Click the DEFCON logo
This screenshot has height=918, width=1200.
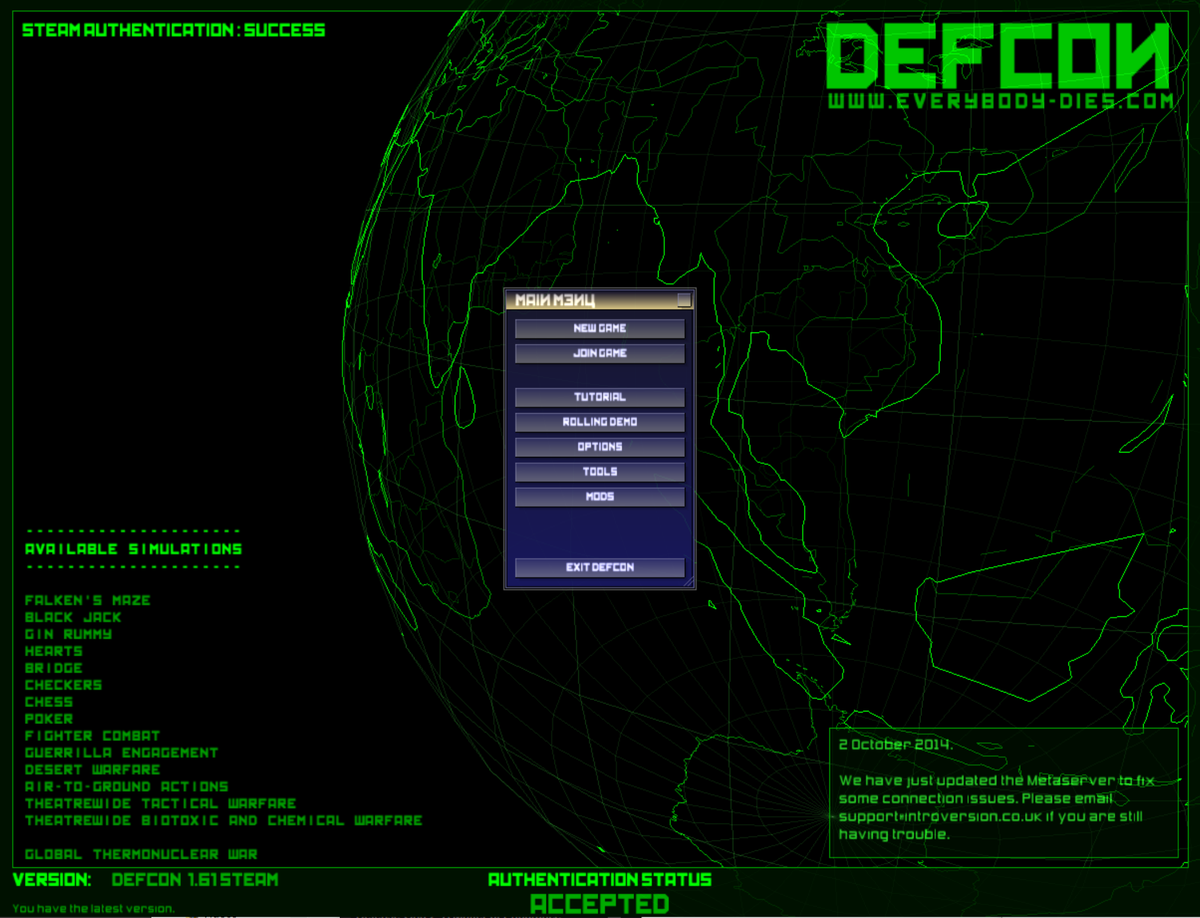click(x=1000, y=56)
